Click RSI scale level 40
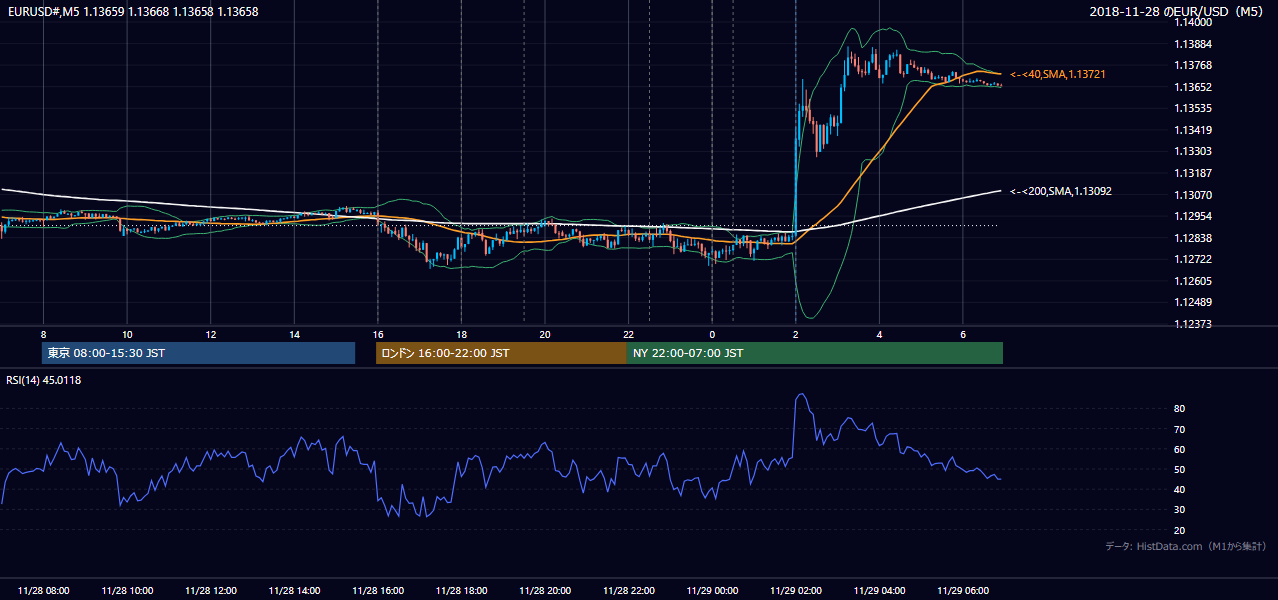 click(x=1180, y=489)
